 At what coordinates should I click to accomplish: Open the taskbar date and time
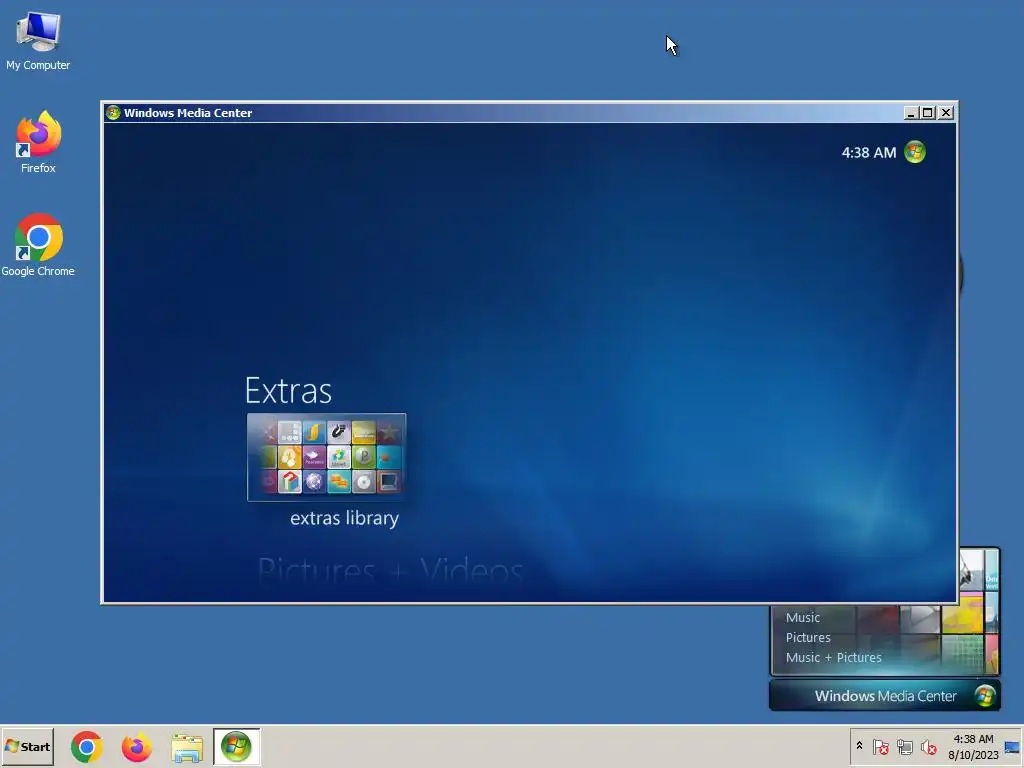(x=973, y=746)
